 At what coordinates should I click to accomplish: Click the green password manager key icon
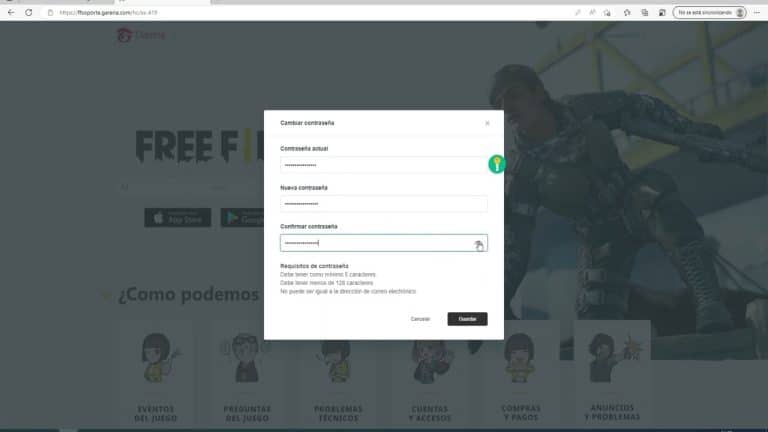pos(497,164)
